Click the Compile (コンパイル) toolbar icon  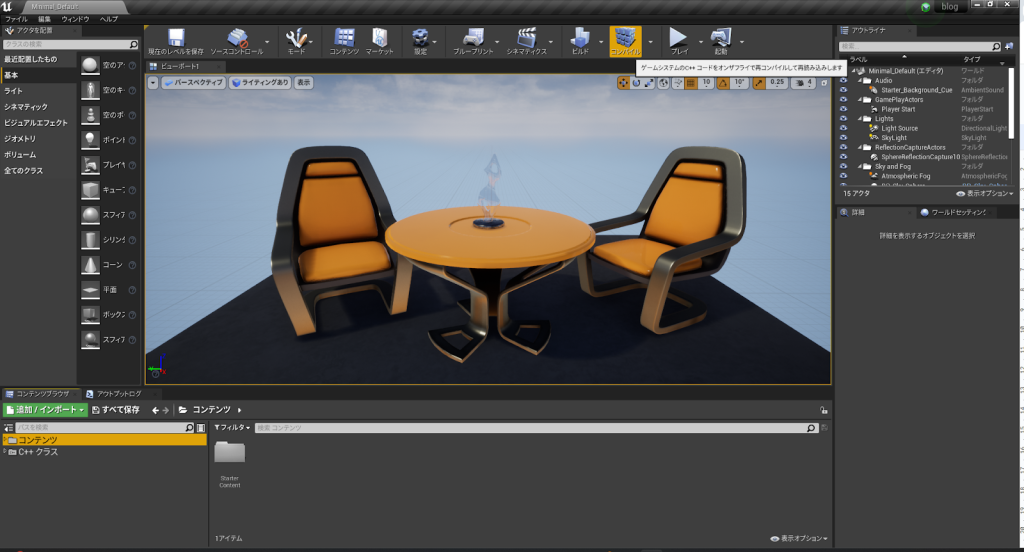pyautogui.click(x=625, y=39)
